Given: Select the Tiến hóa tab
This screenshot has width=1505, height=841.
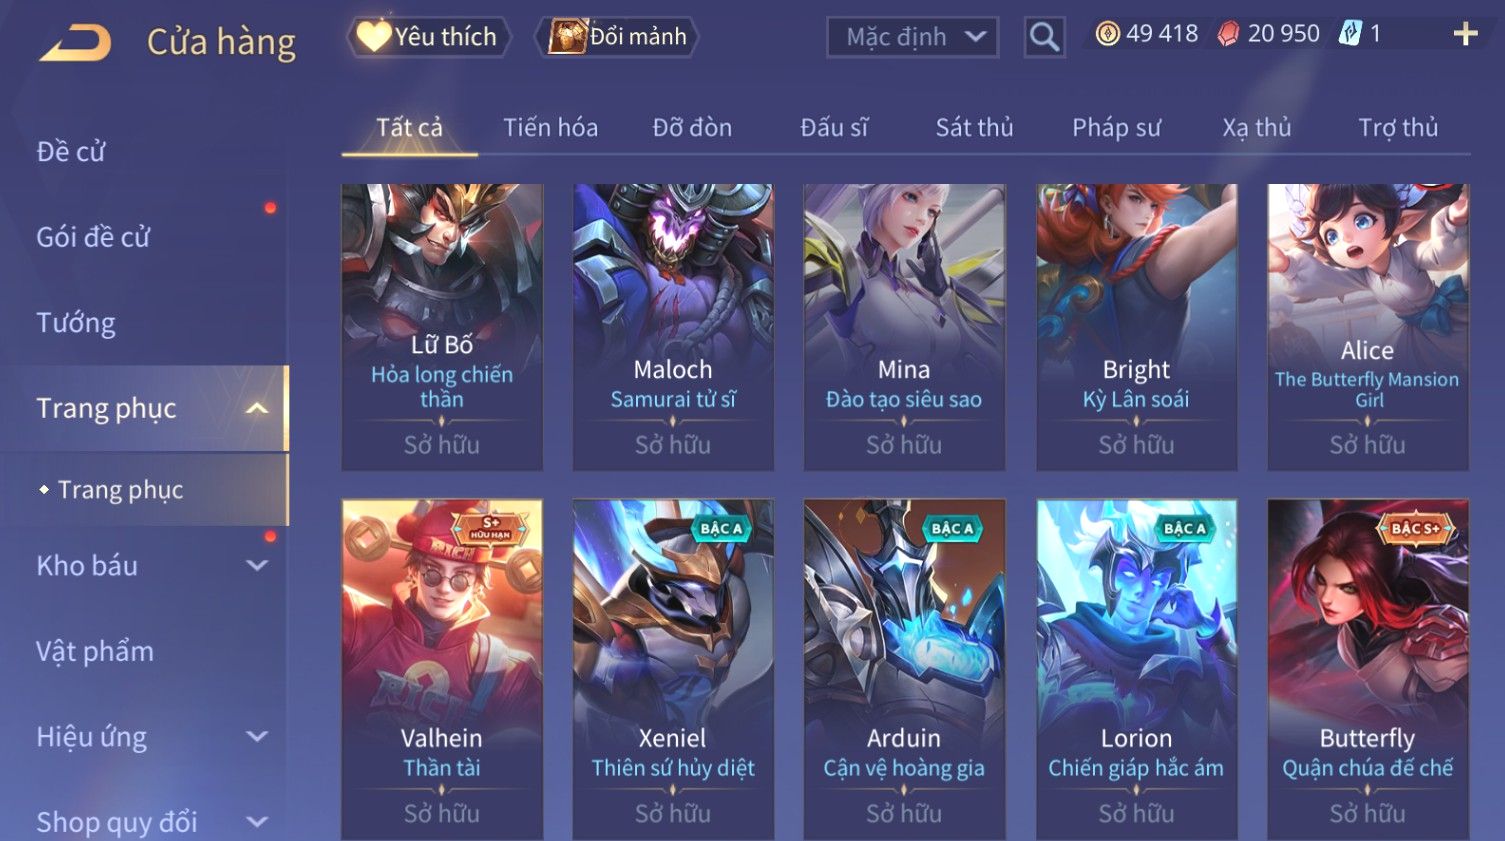Looking at the screenshot, I should pyautogui.click(x=550, y=128).
